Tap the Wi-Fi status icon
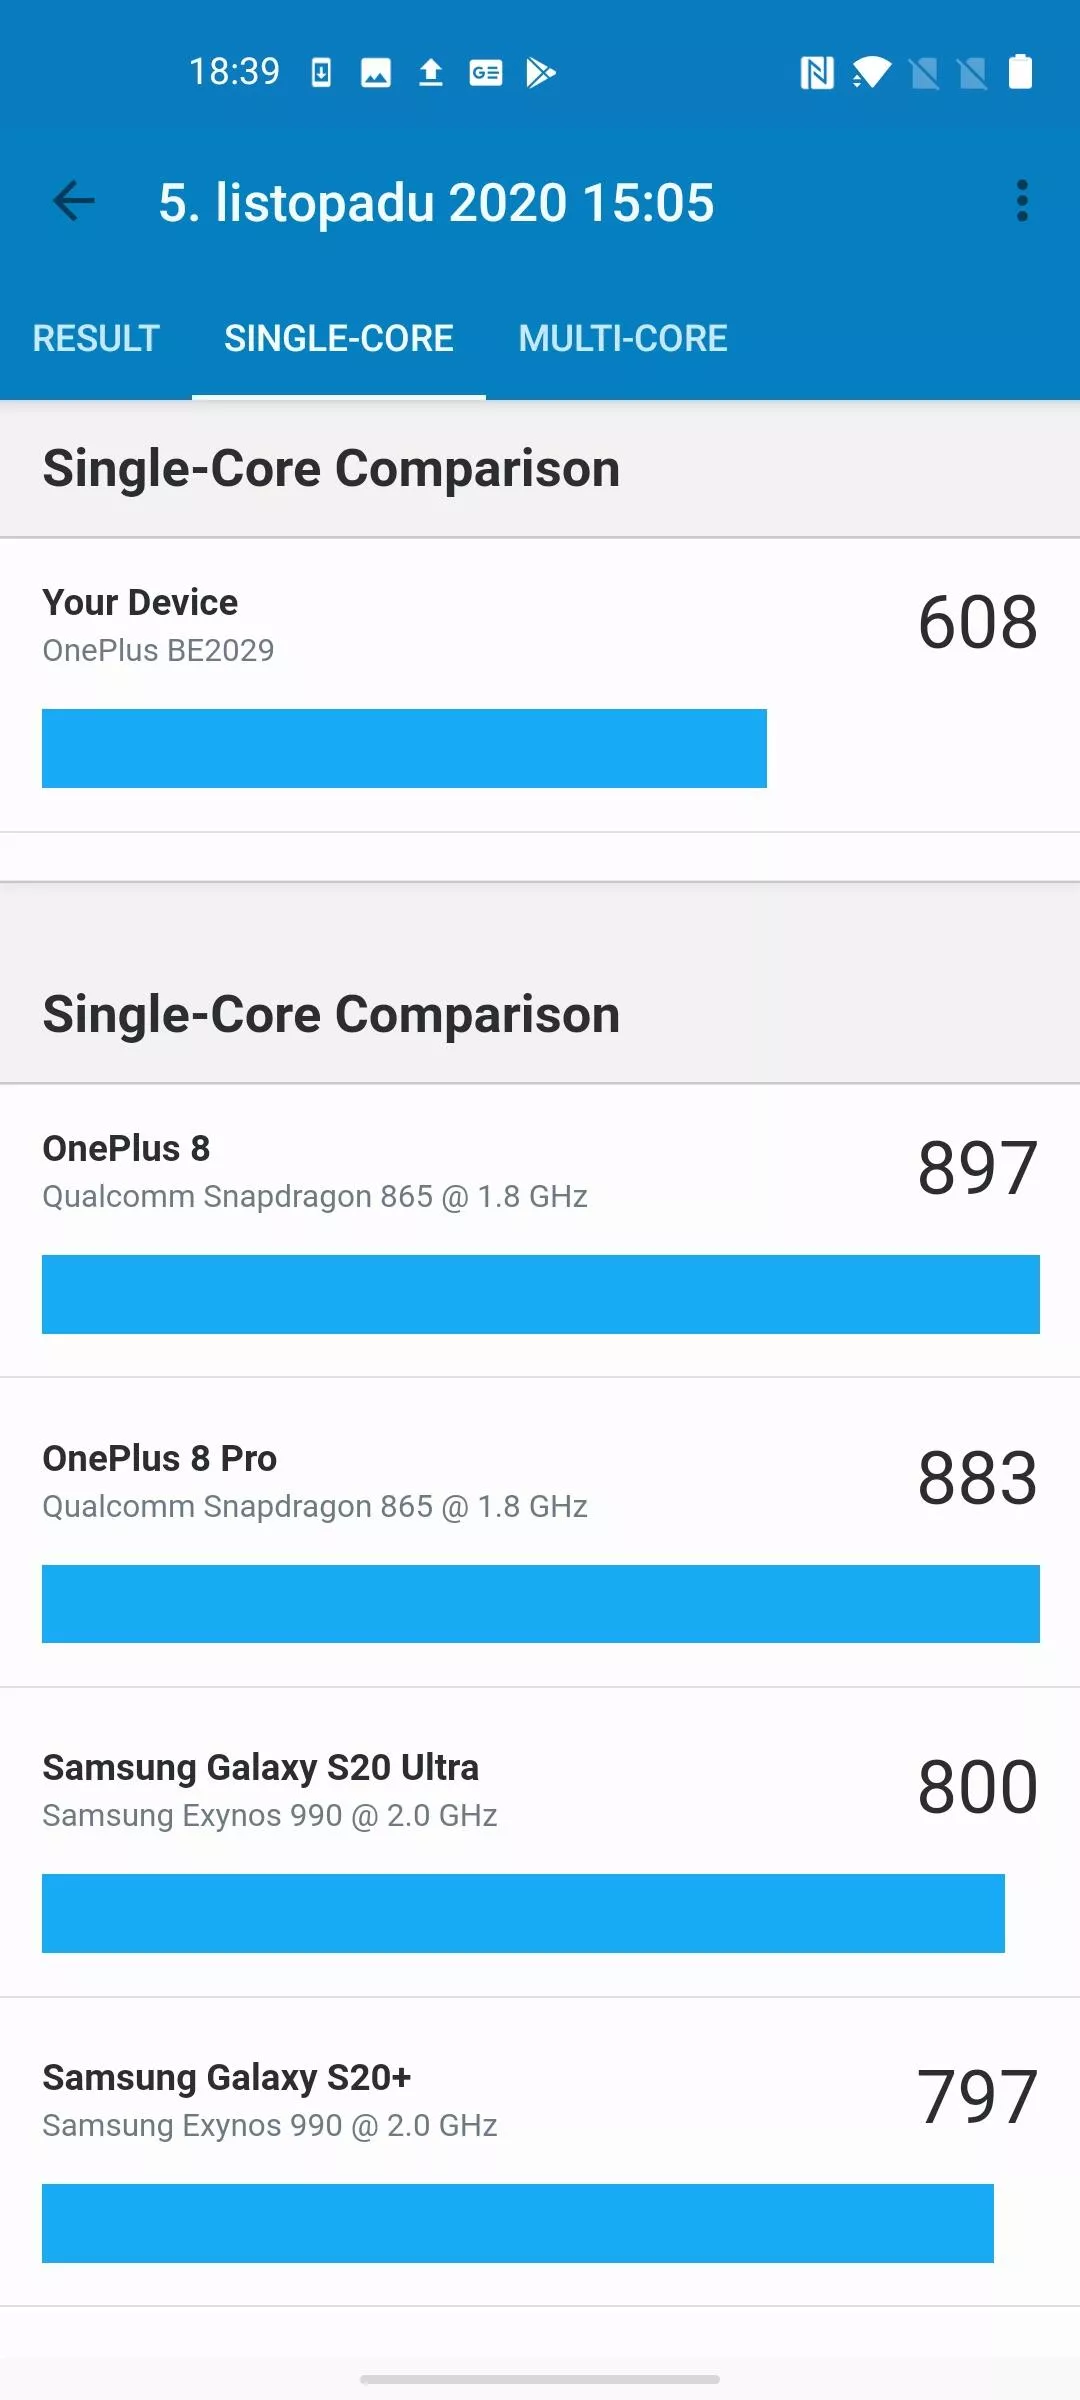The width and height of the screenshot is (1080, 2400). (871, 73)
